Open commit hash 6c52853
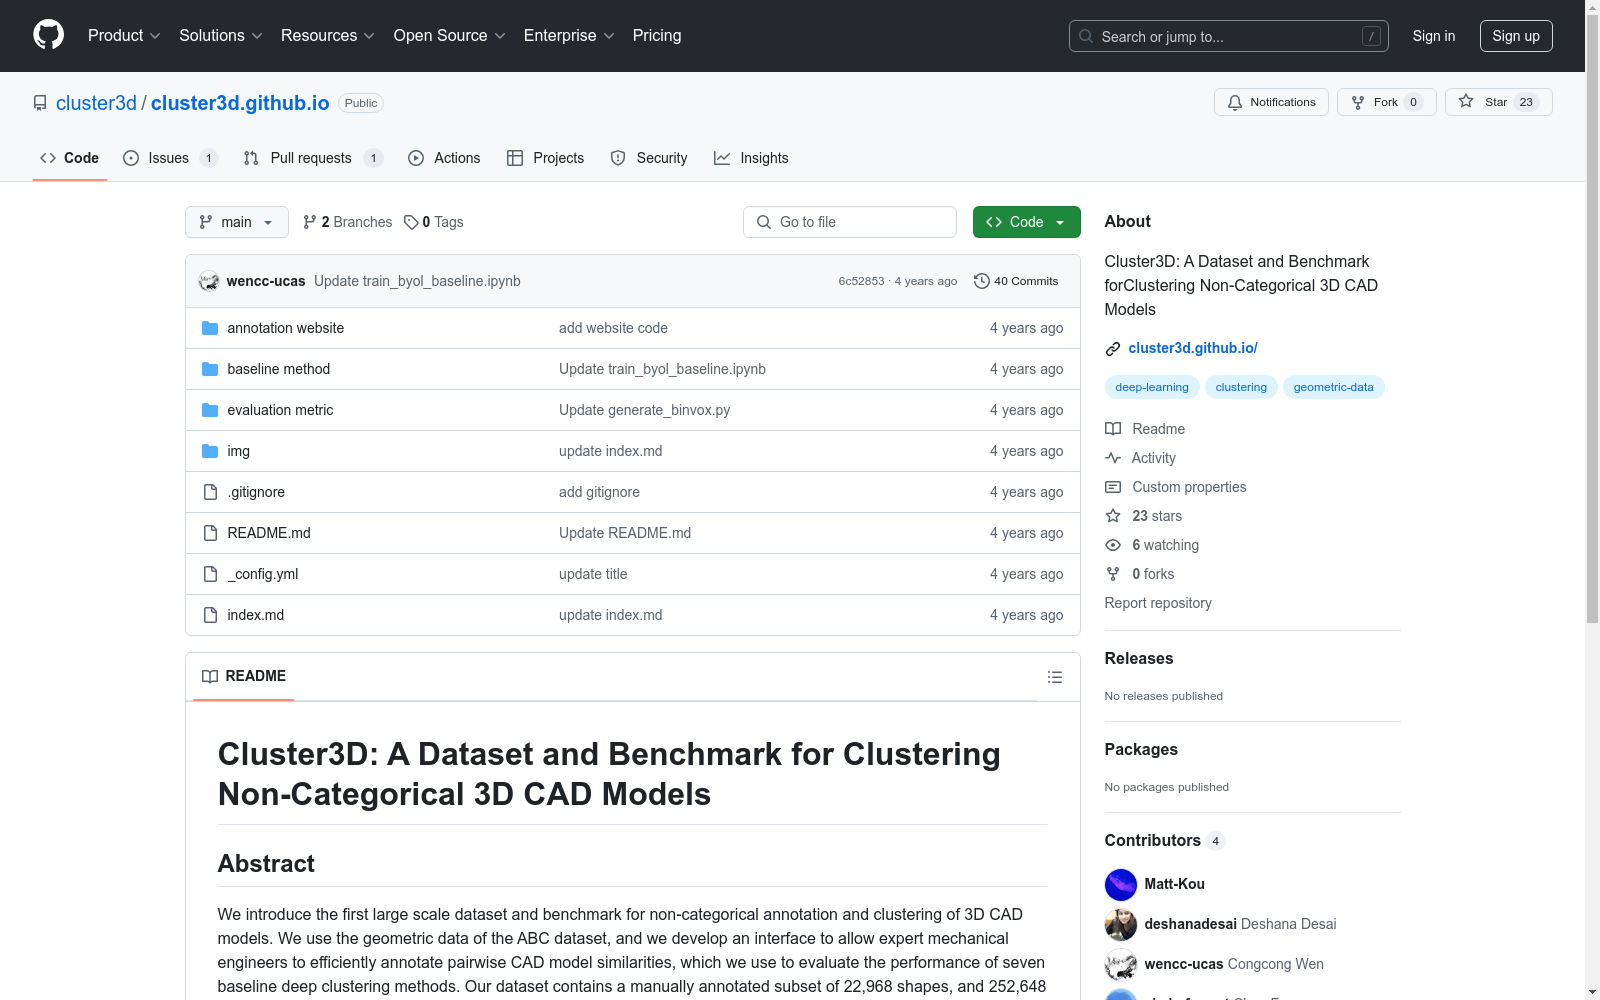Image resolution: width=1600 pixels, height=1000 pixels. (x=862, y=281)
